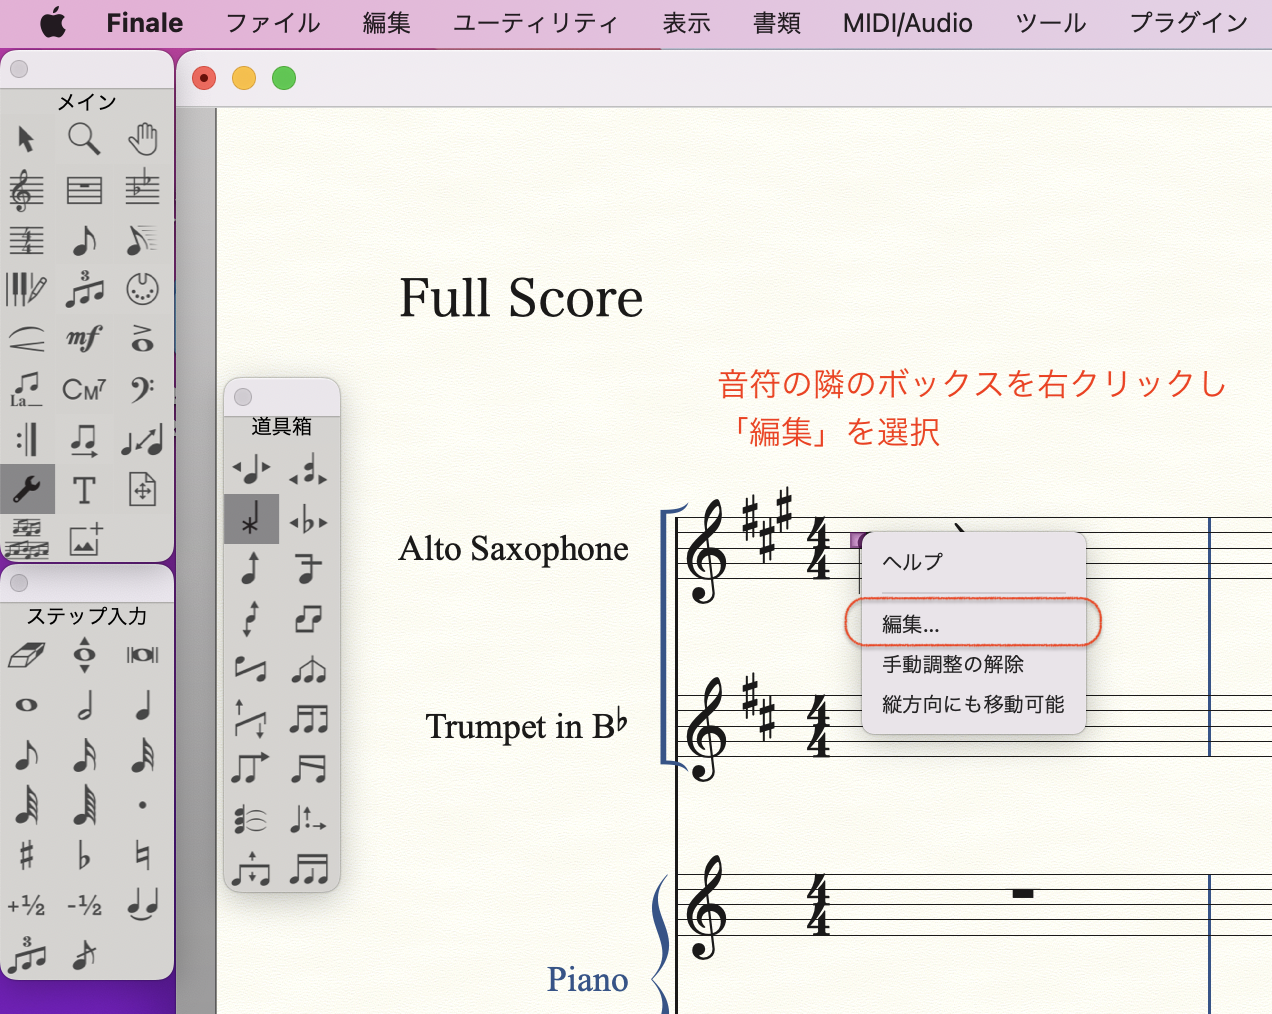Pick the grace note tool

coord(85,956)
